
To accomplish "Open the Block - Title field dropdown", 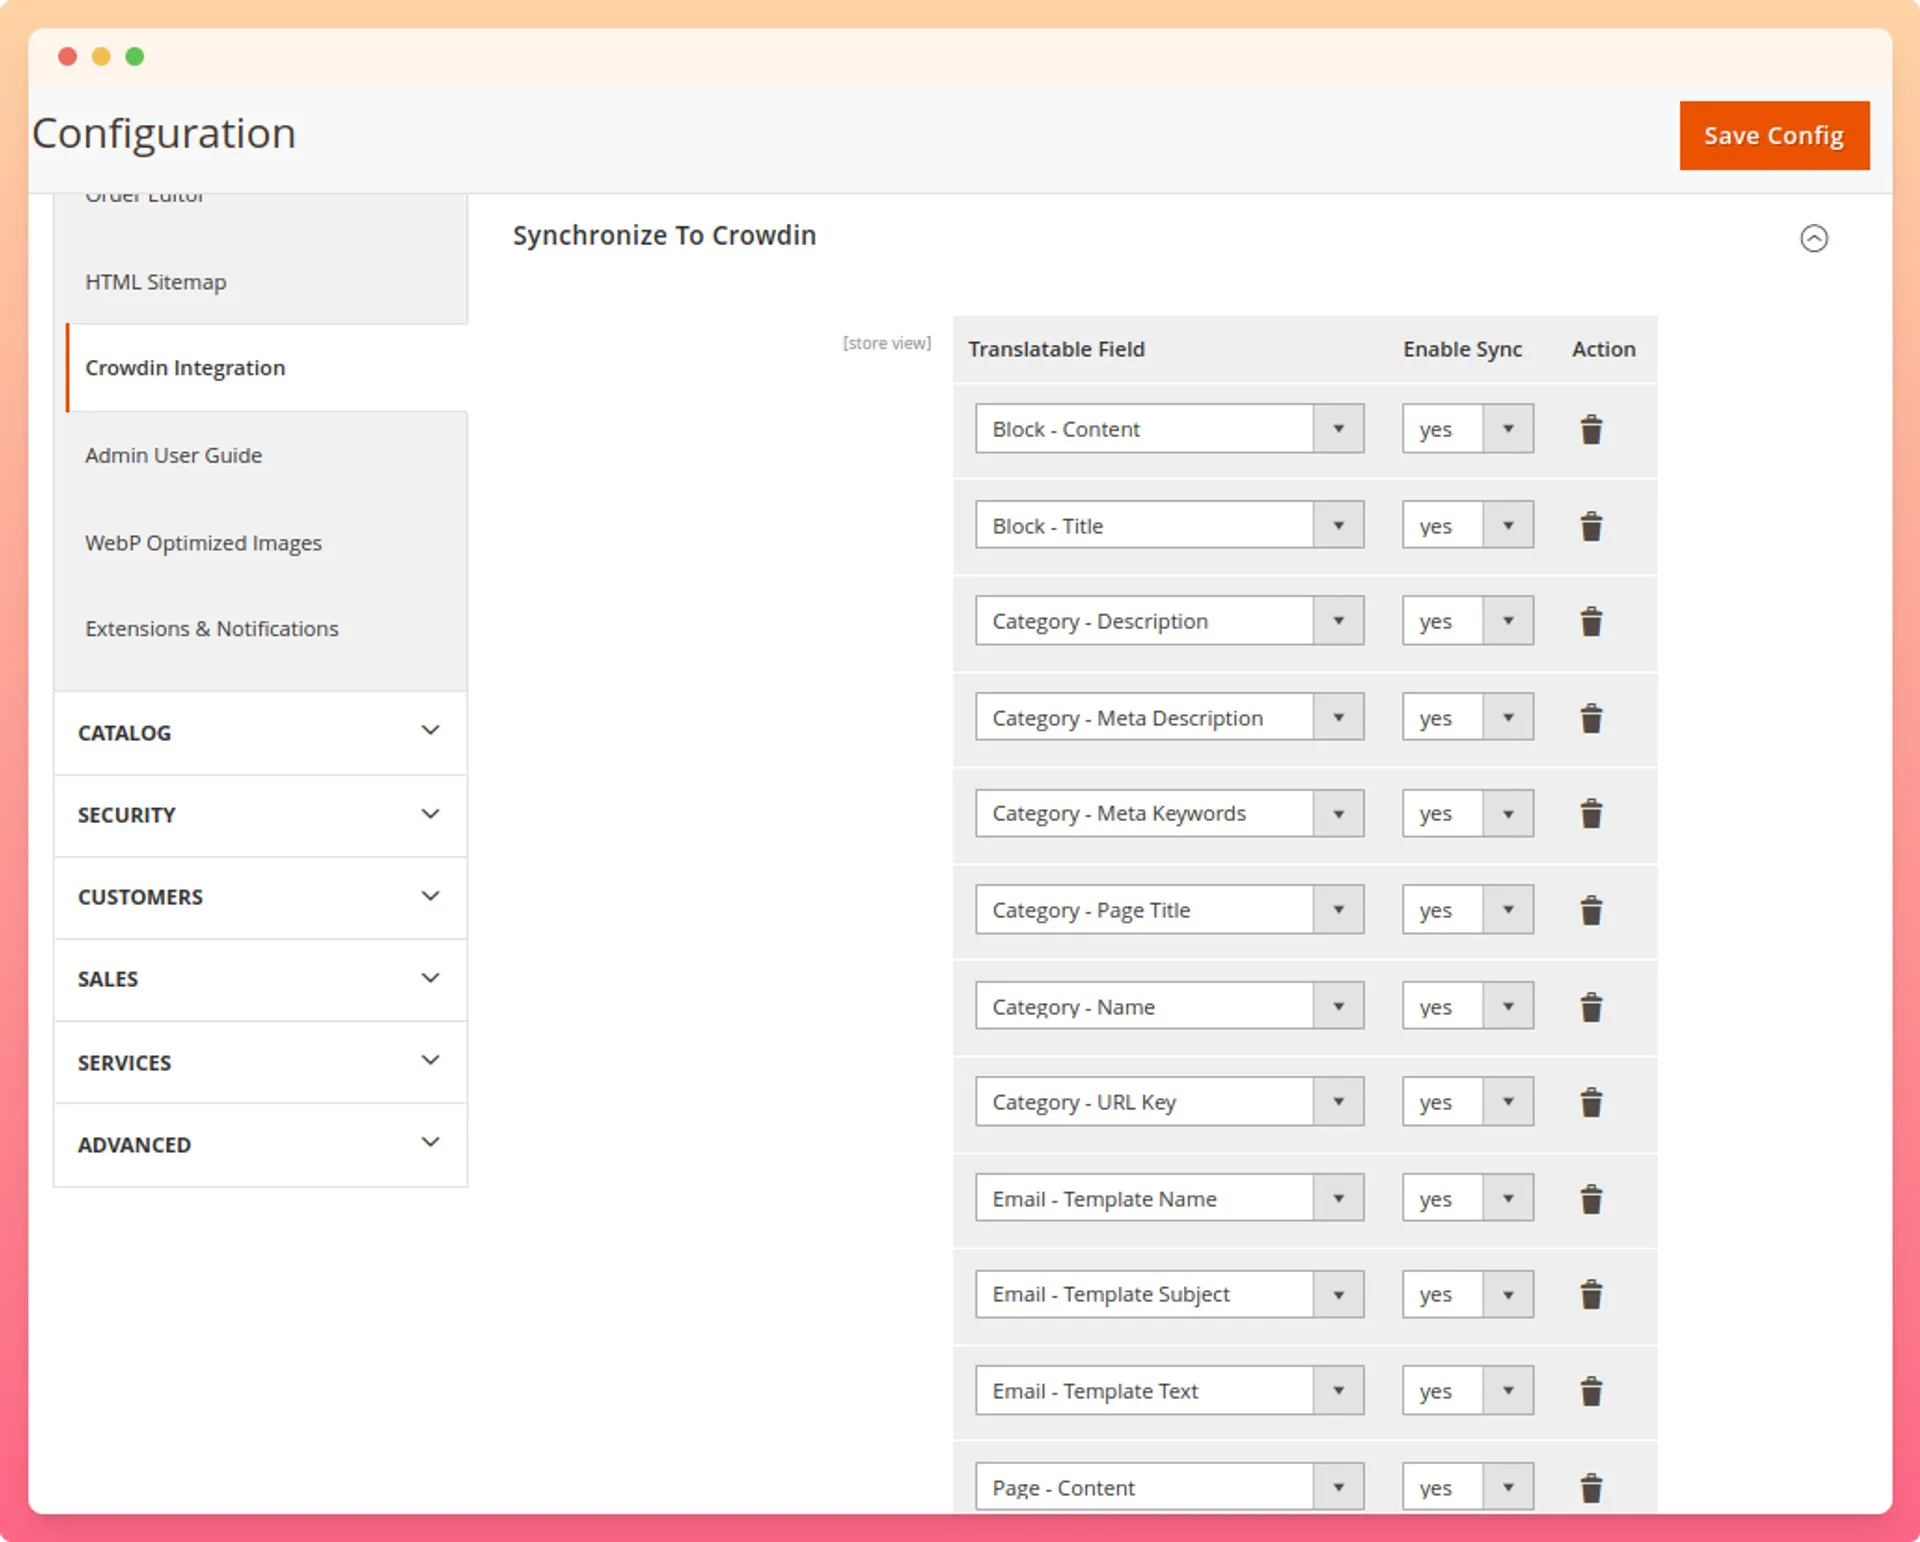I will [x=1169, y=526].
